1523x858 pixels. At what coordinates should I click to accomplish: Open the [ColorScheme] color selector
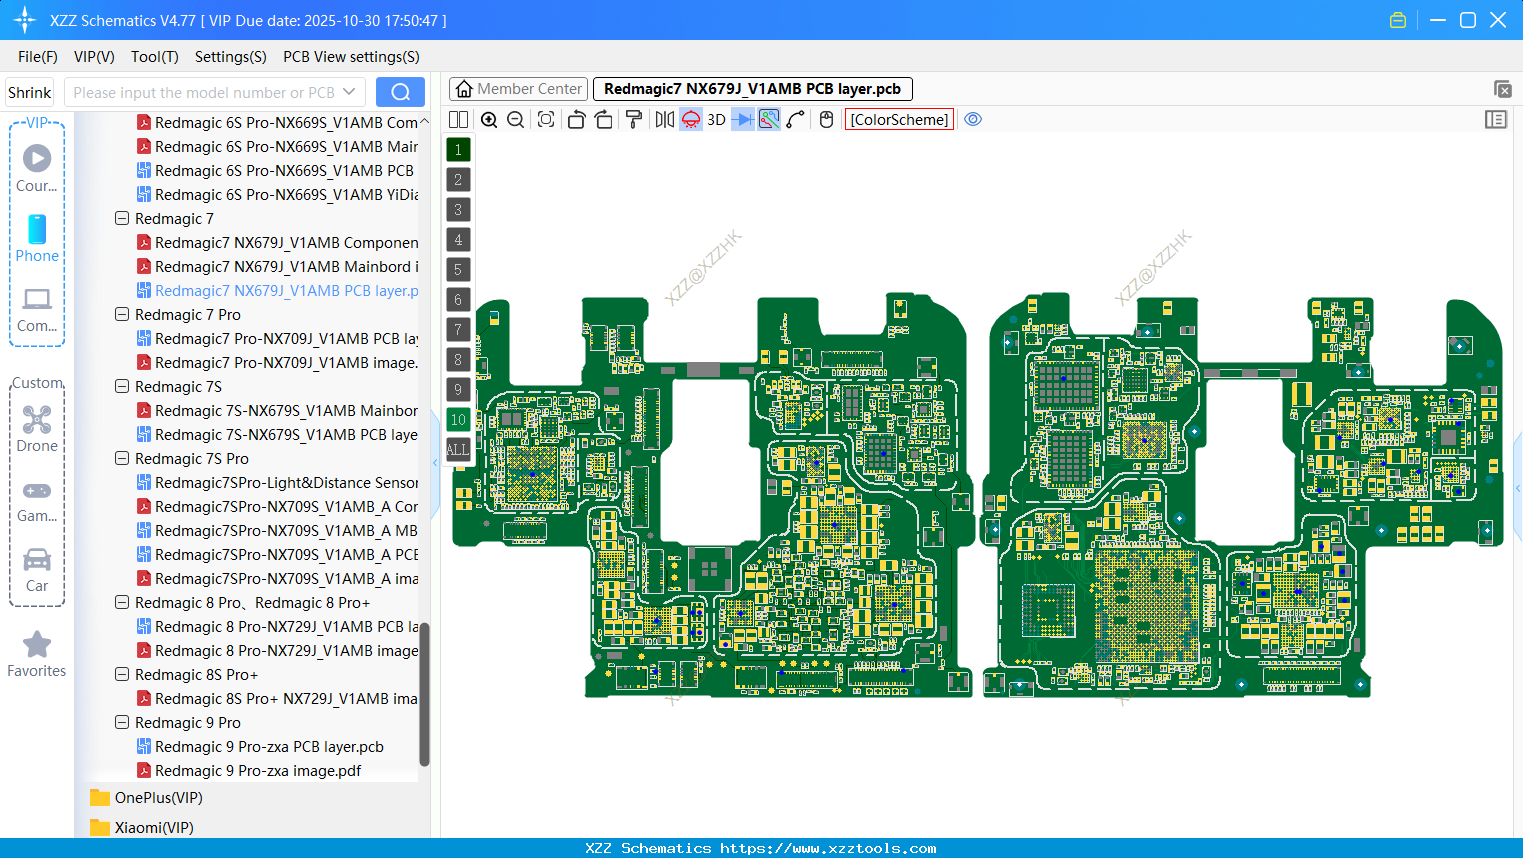[898, 119]
